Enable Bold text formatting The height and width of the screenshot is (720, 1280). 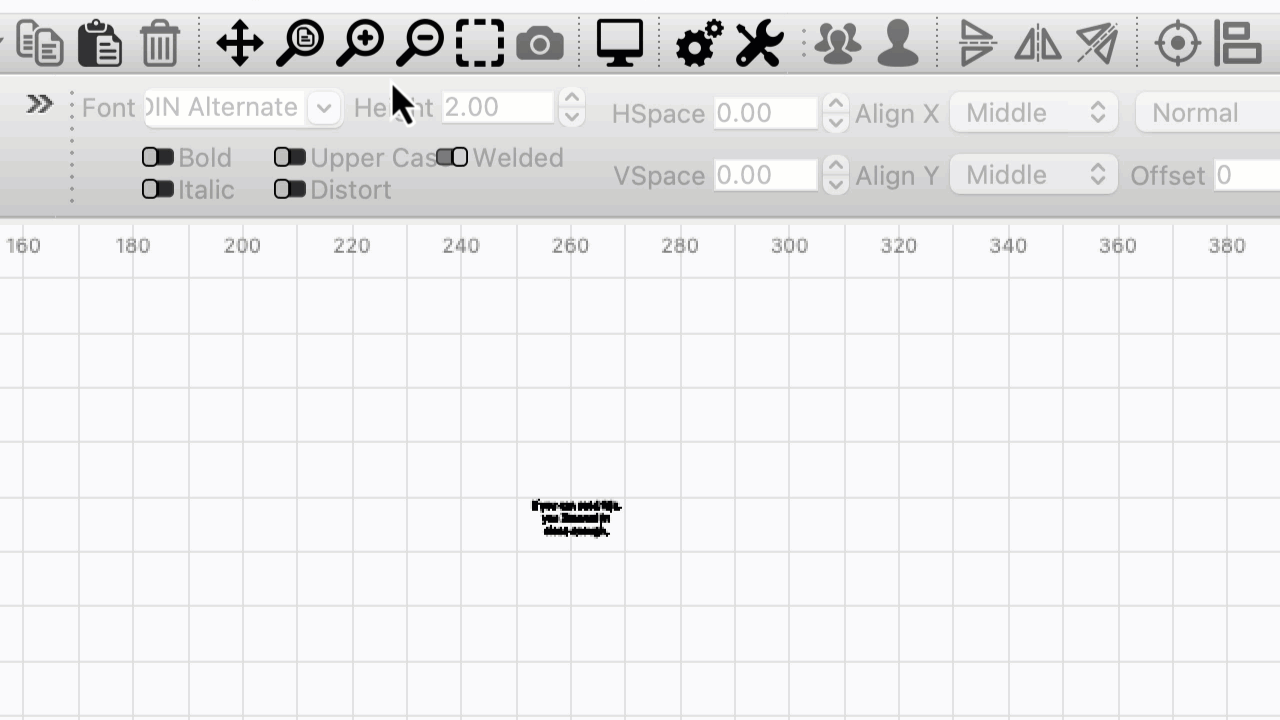coord(158,157)
